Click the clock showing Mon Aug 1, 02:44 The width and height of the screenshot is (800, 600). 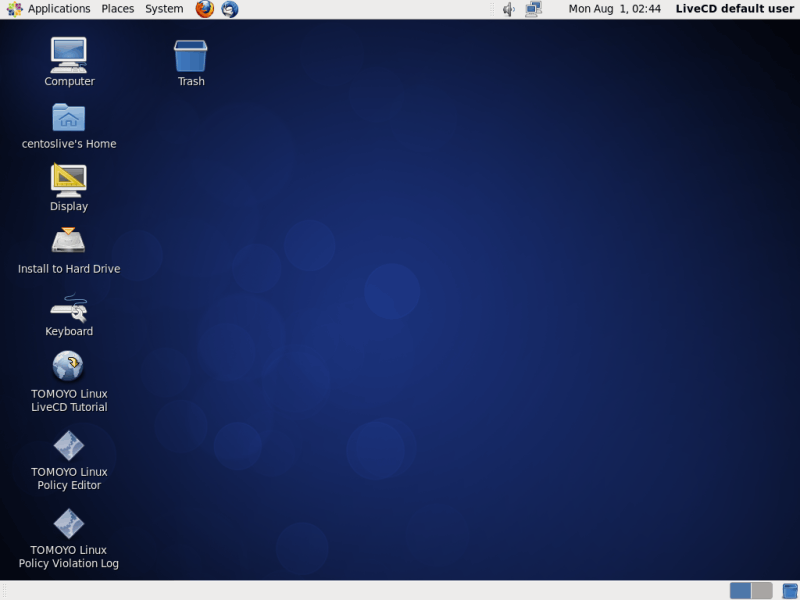click(614, 9)
